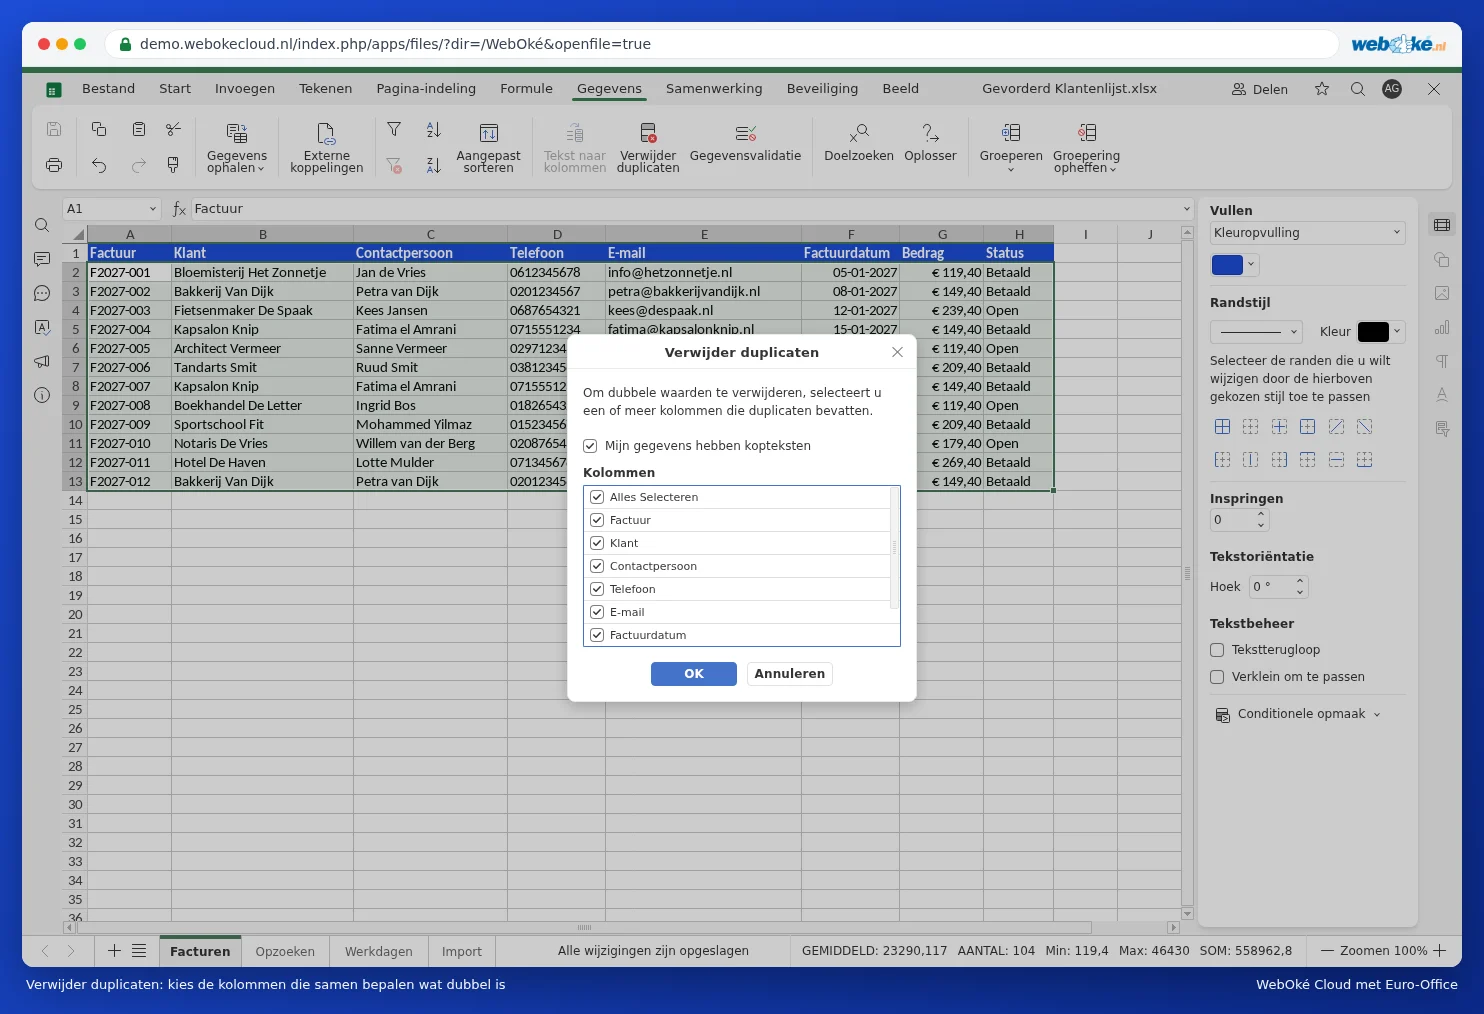Click the blue fill color swatch
Image resolution: width=1484 pixels, height=1014 pixels.
pos(1227,265)
